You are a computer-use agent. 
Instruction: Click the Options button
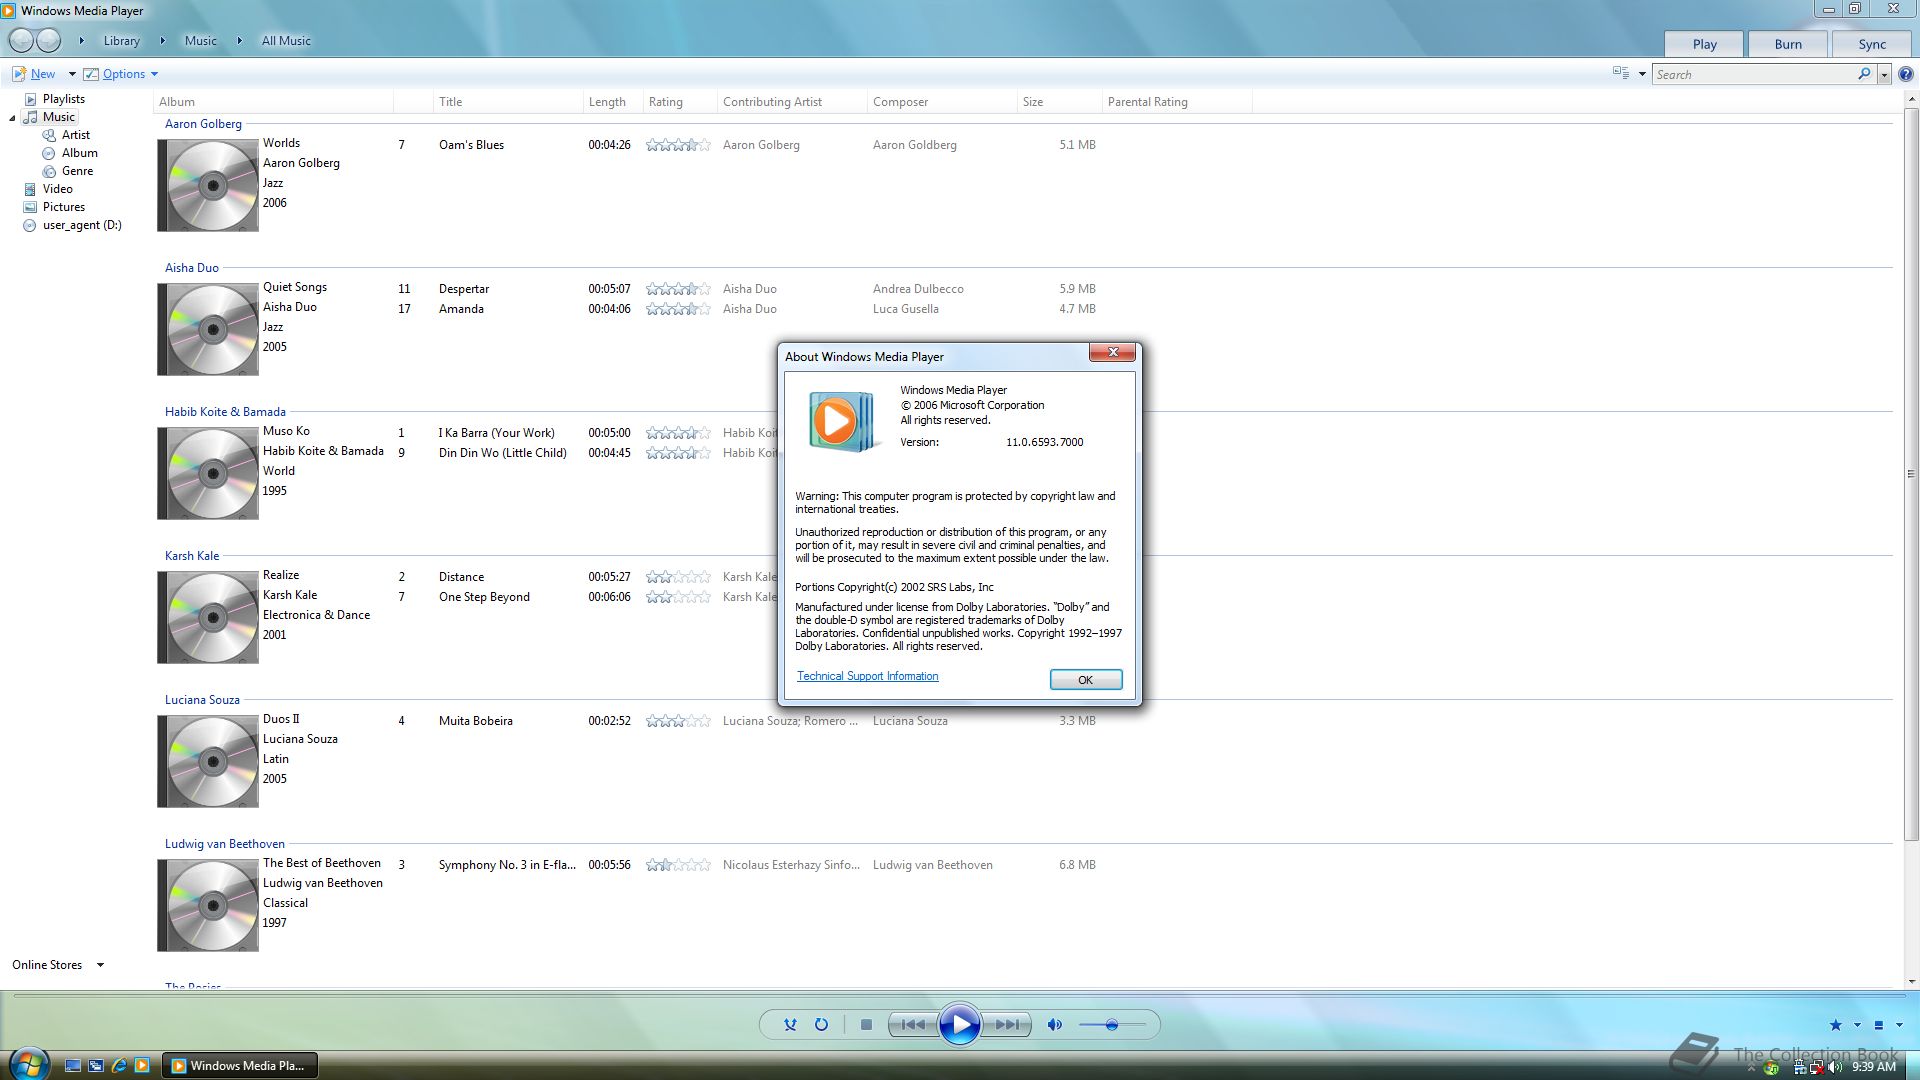pyautogui.click(x=115, y=74)
